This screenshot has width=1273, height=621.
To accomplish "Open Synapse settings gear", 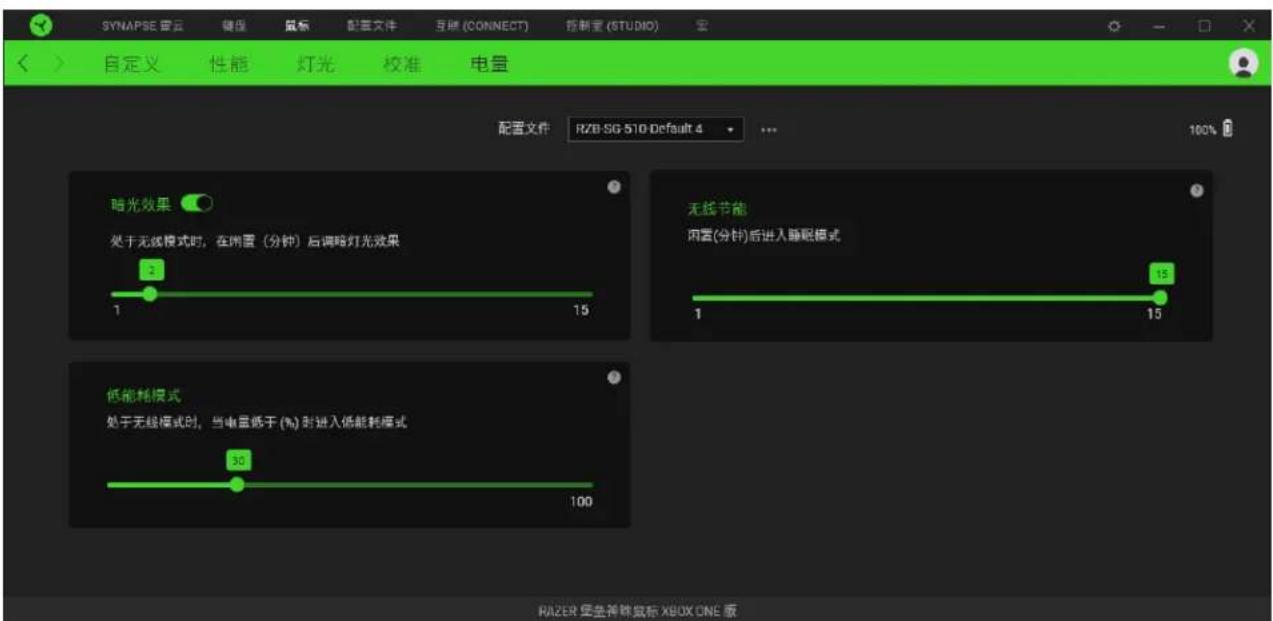I will [1113, 26].
